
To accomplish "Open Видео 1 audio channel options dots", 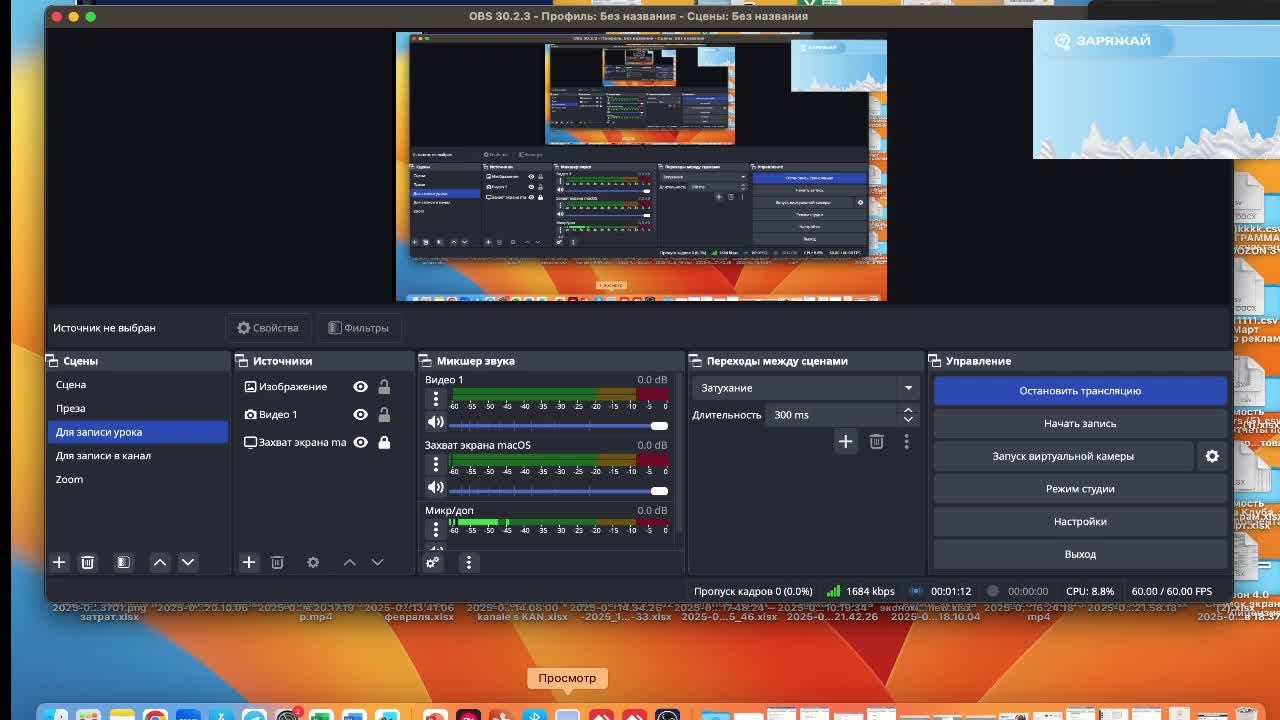I will 435,399.
